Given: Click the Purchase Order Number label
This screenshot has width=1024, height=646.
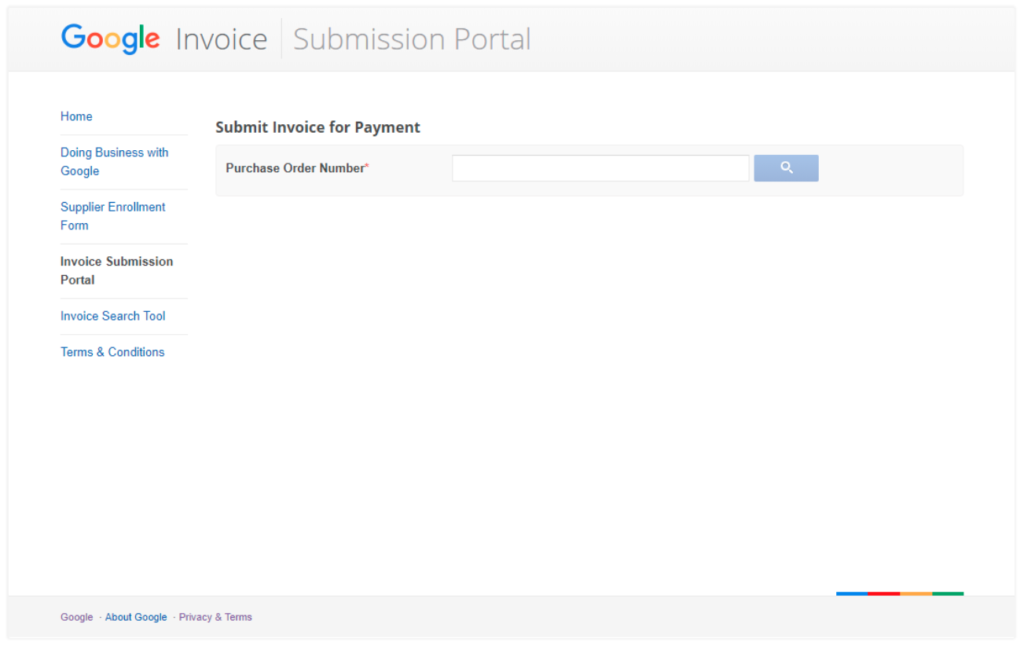Looking at the screenshot, I should click(296, 168).
